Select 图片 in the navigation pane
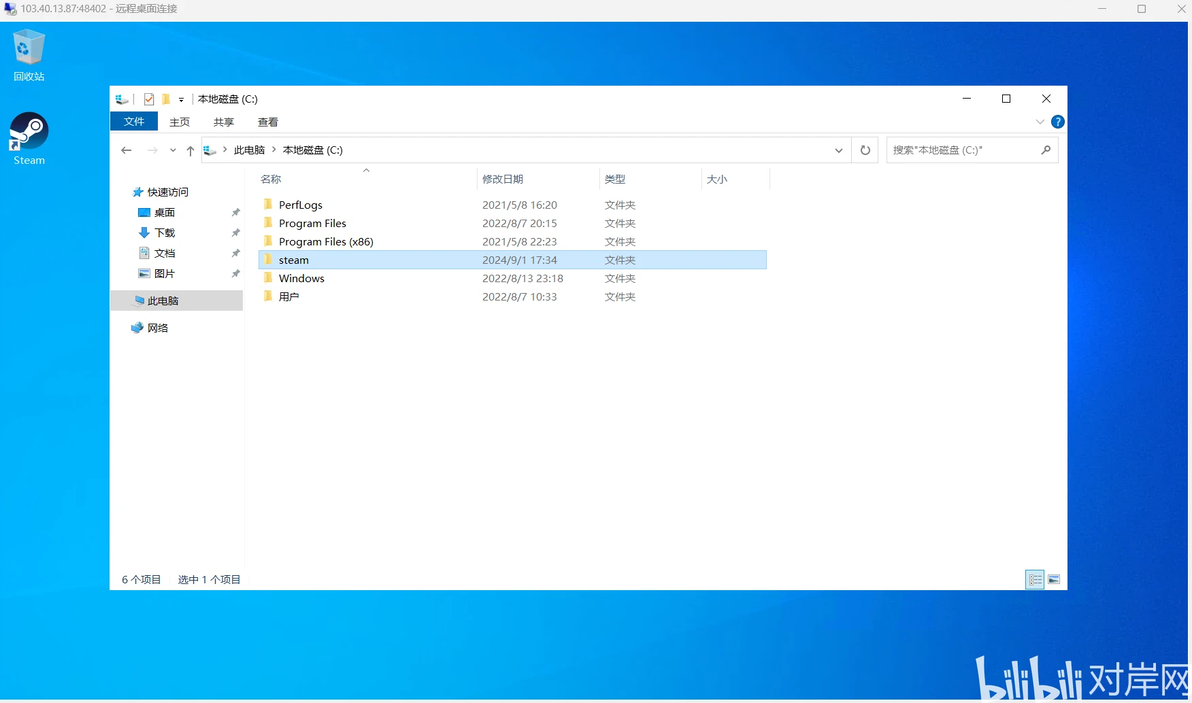 tap(164, 274)
